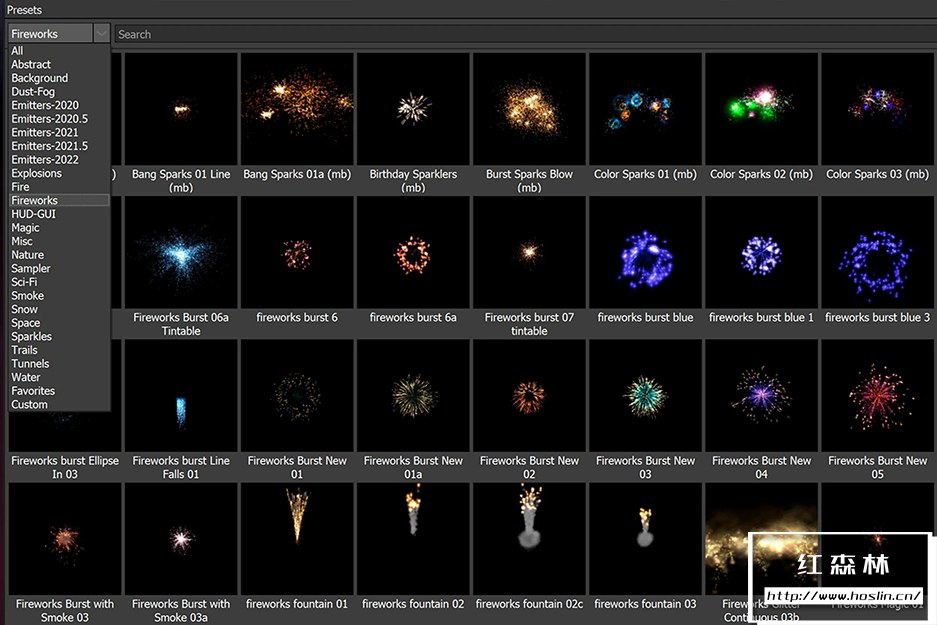Open the Fireworks category dropdown arrow
Screen dimensions: 937x625
pyautogui.click(x=102, y=33)
